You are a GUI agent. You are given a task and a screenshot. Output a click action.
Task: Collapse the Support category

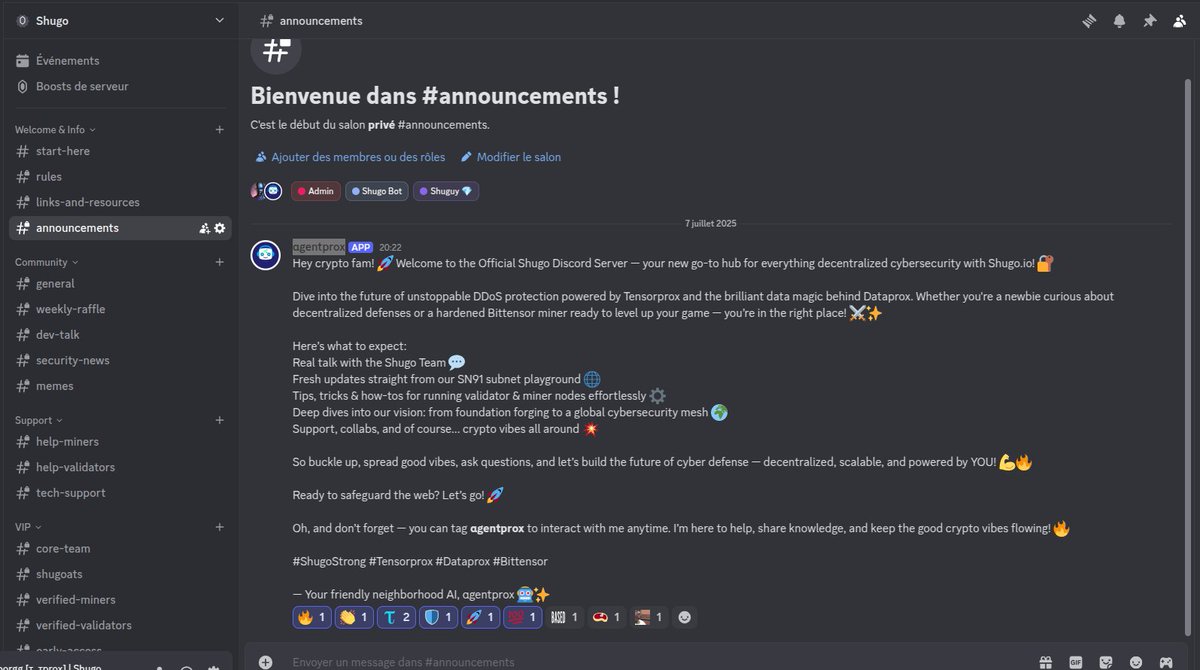pos(39,420)
